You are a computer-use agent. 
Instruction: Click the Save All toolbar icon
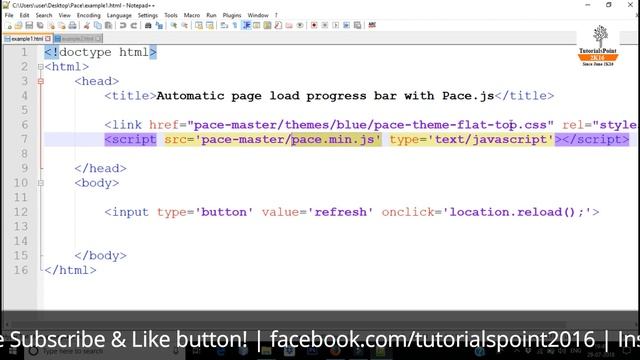pos(40,25)
